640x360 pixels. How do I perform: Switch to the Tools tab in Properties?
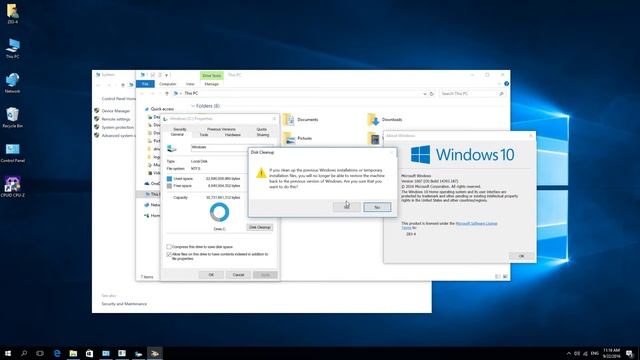[204, 135]
